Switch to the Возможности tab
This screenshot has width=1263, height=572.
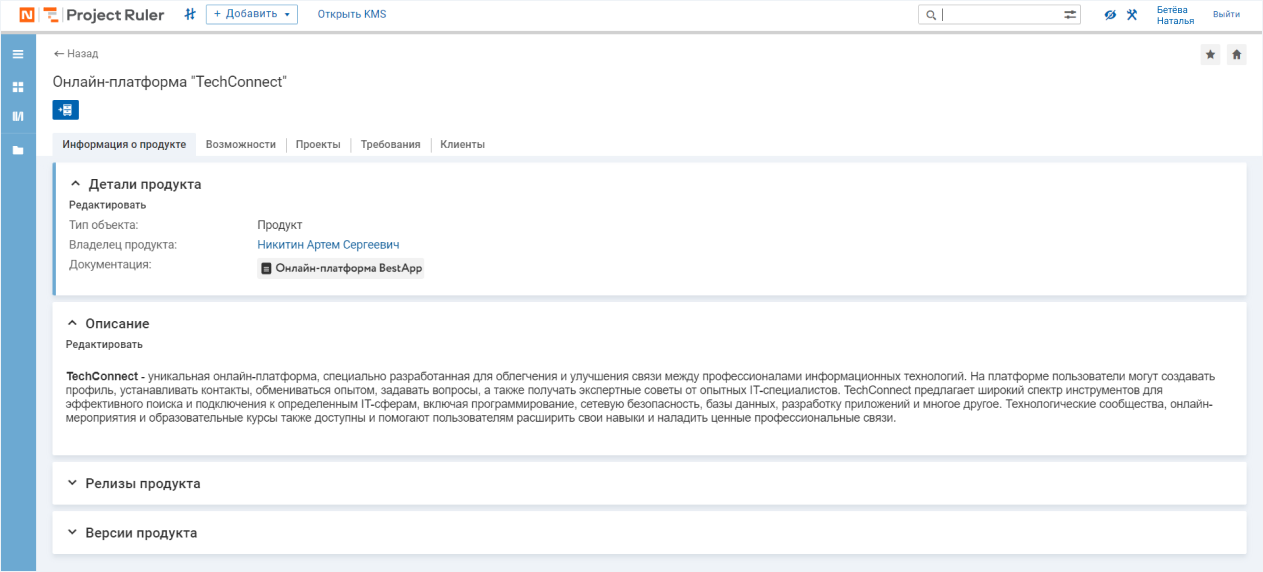(x=241, y=144)
